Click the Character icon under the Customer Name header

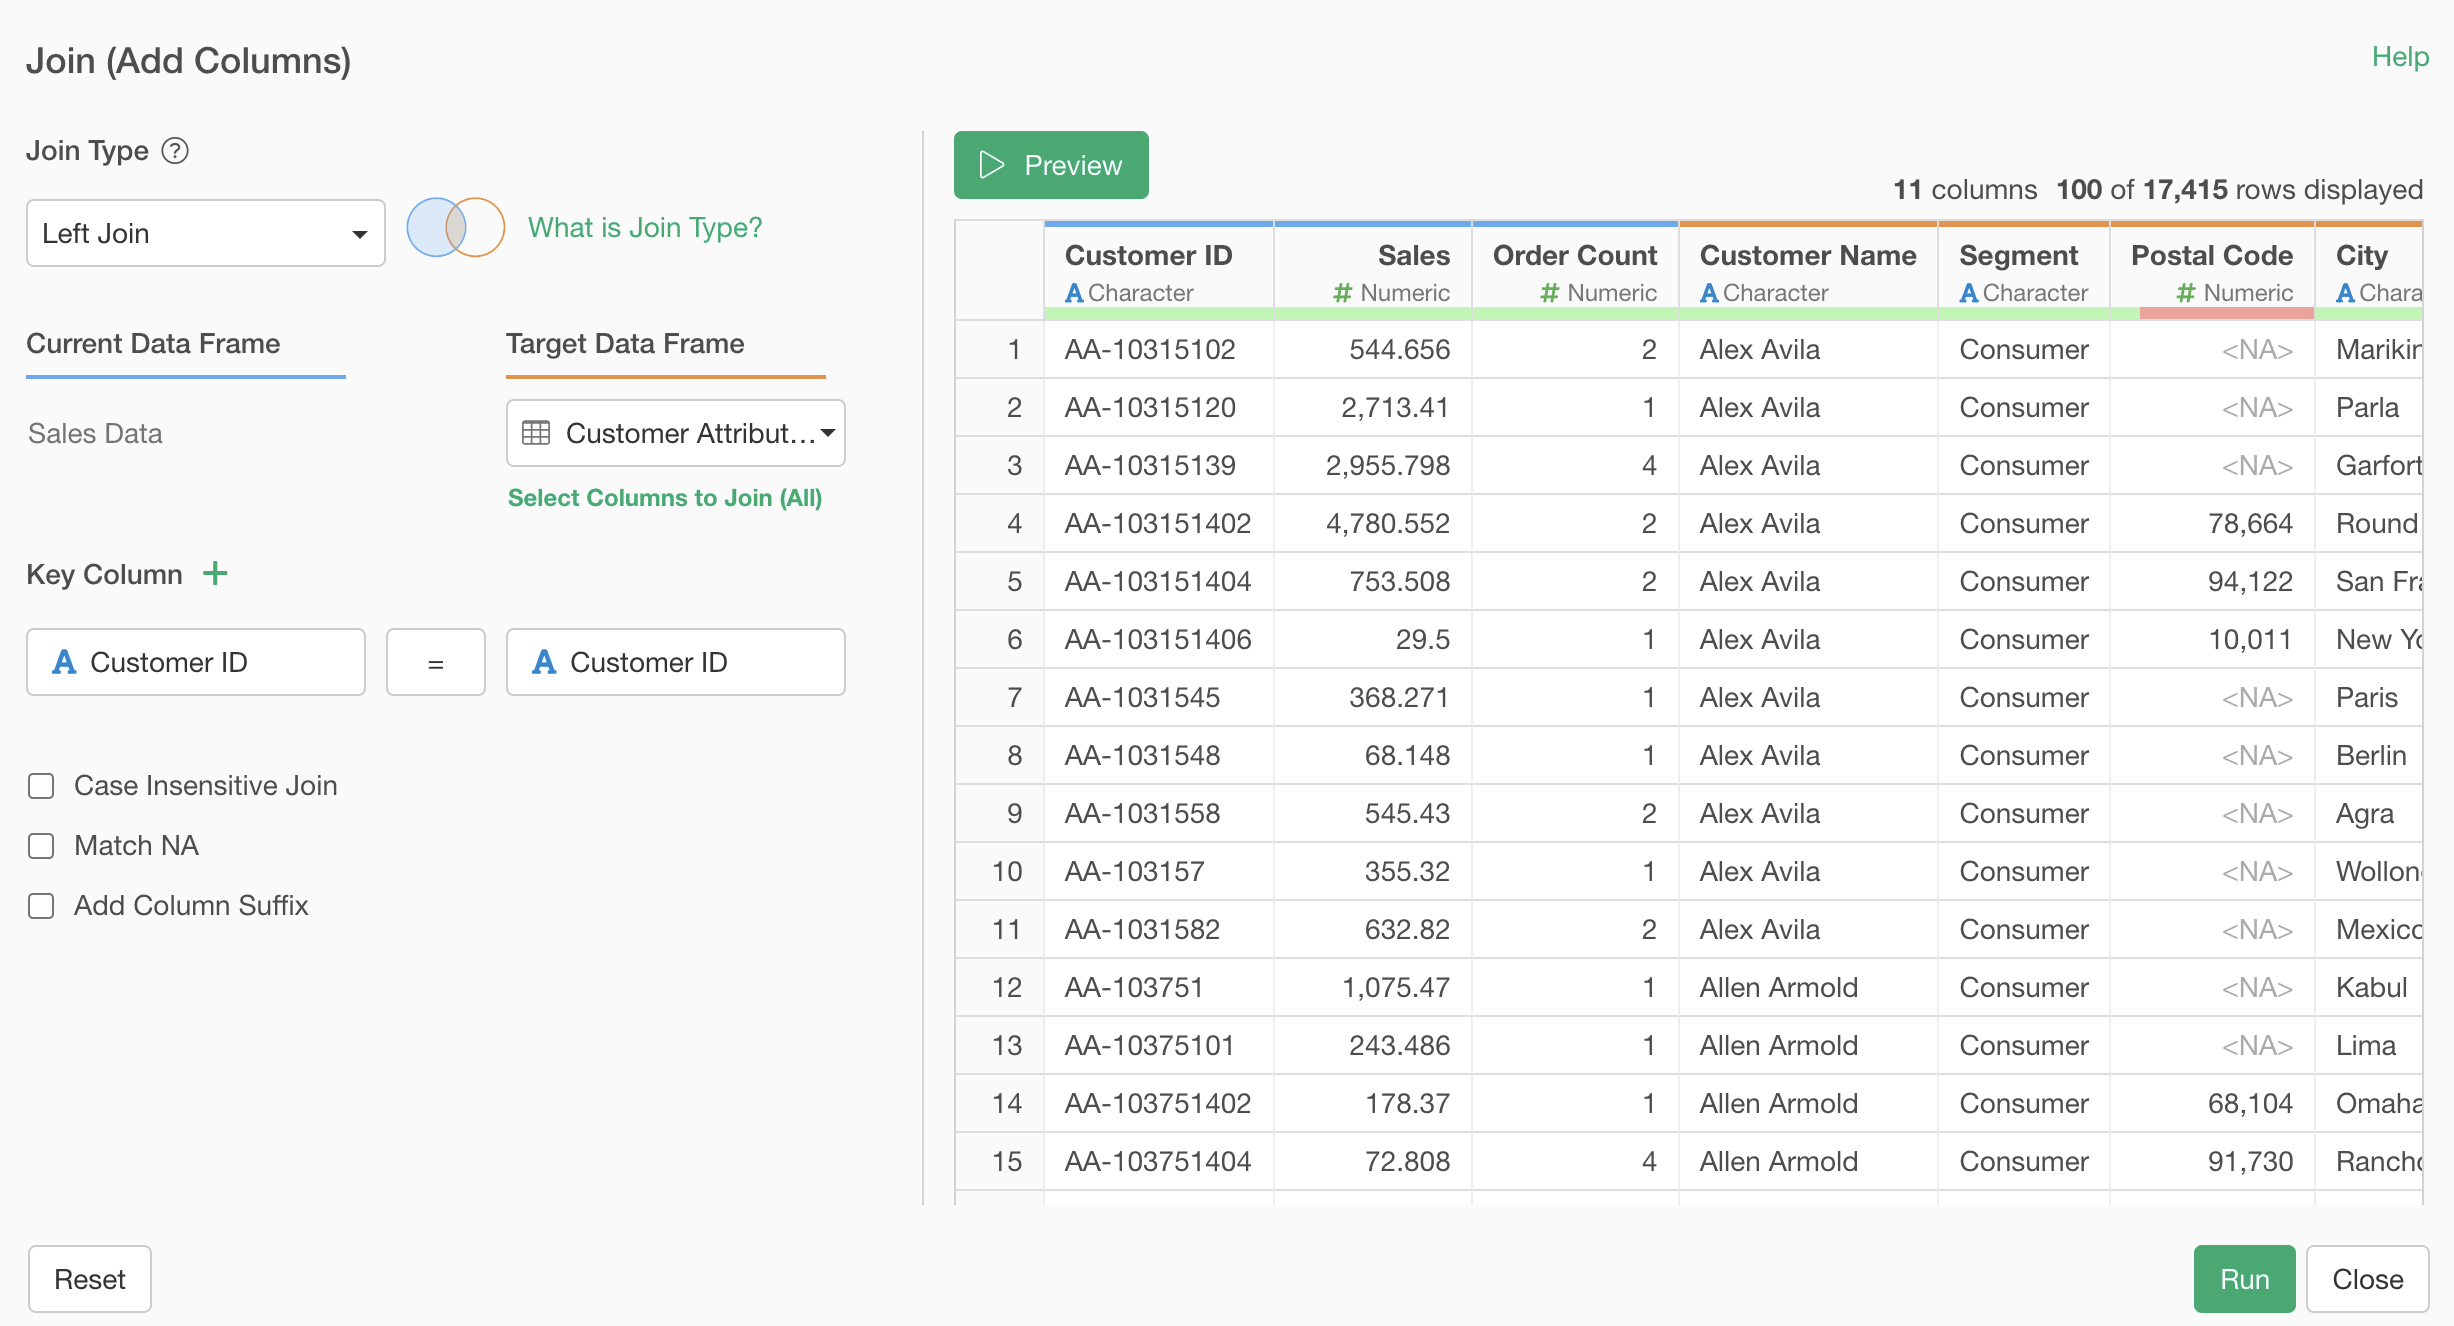tap(1708, 292)
